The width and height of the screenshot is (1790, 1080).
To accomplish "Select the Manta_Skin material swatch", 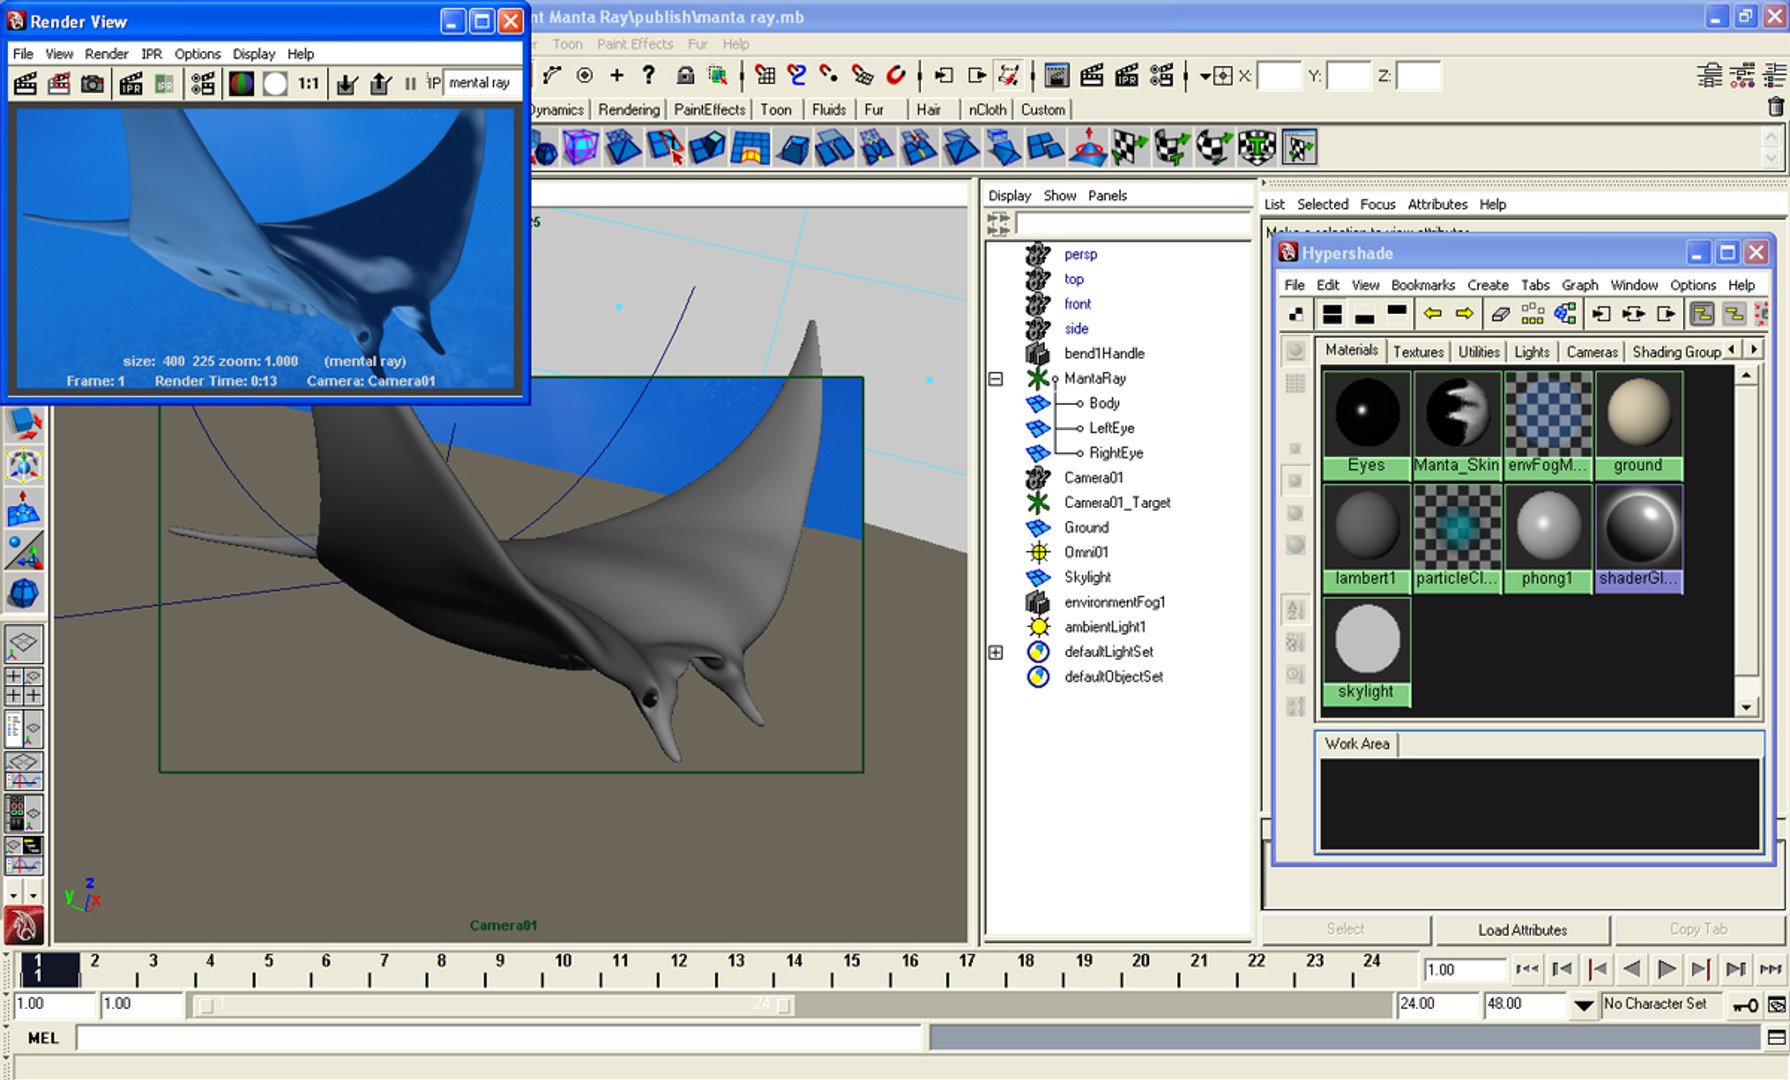I will 1457,425.
